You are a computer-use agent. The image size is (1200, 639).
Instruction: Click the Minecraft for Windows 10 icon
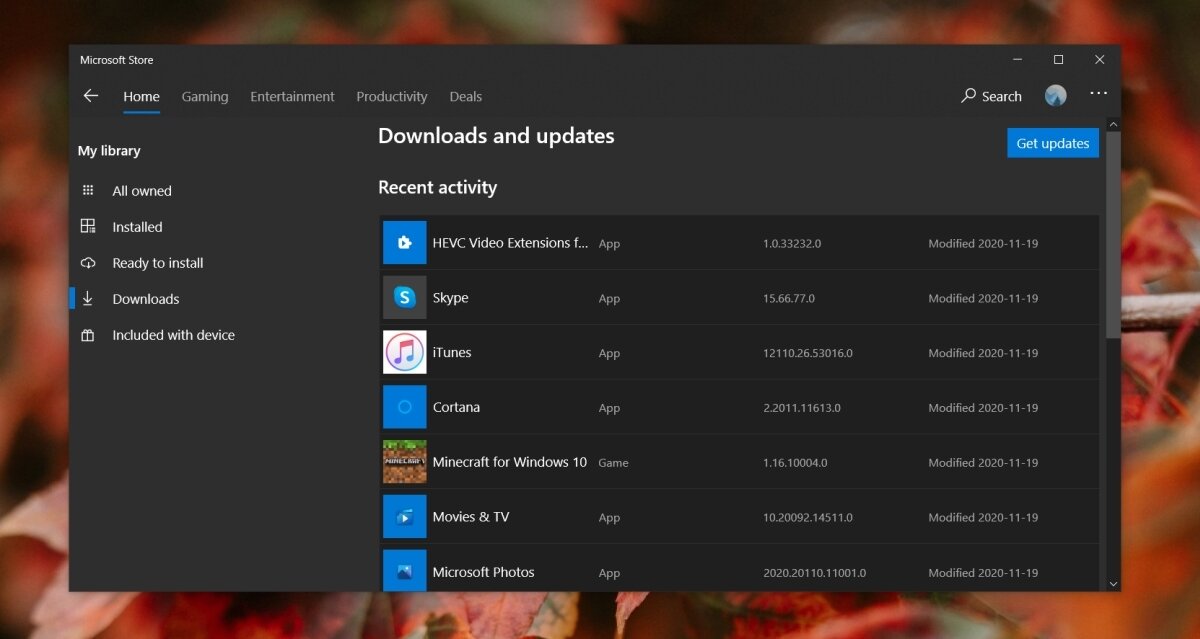404,462
